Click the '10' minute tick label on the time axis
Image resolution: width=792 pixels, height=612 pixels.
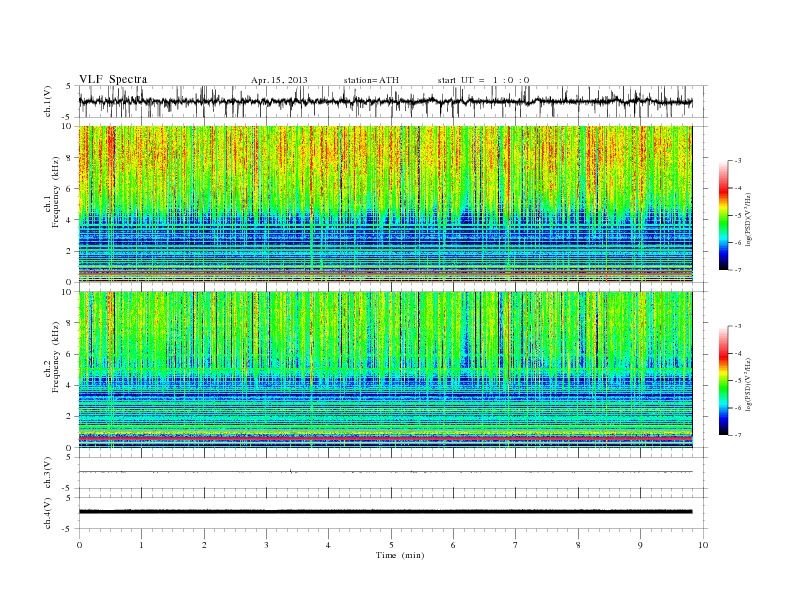pyautogui.click(x=703, y=545)
